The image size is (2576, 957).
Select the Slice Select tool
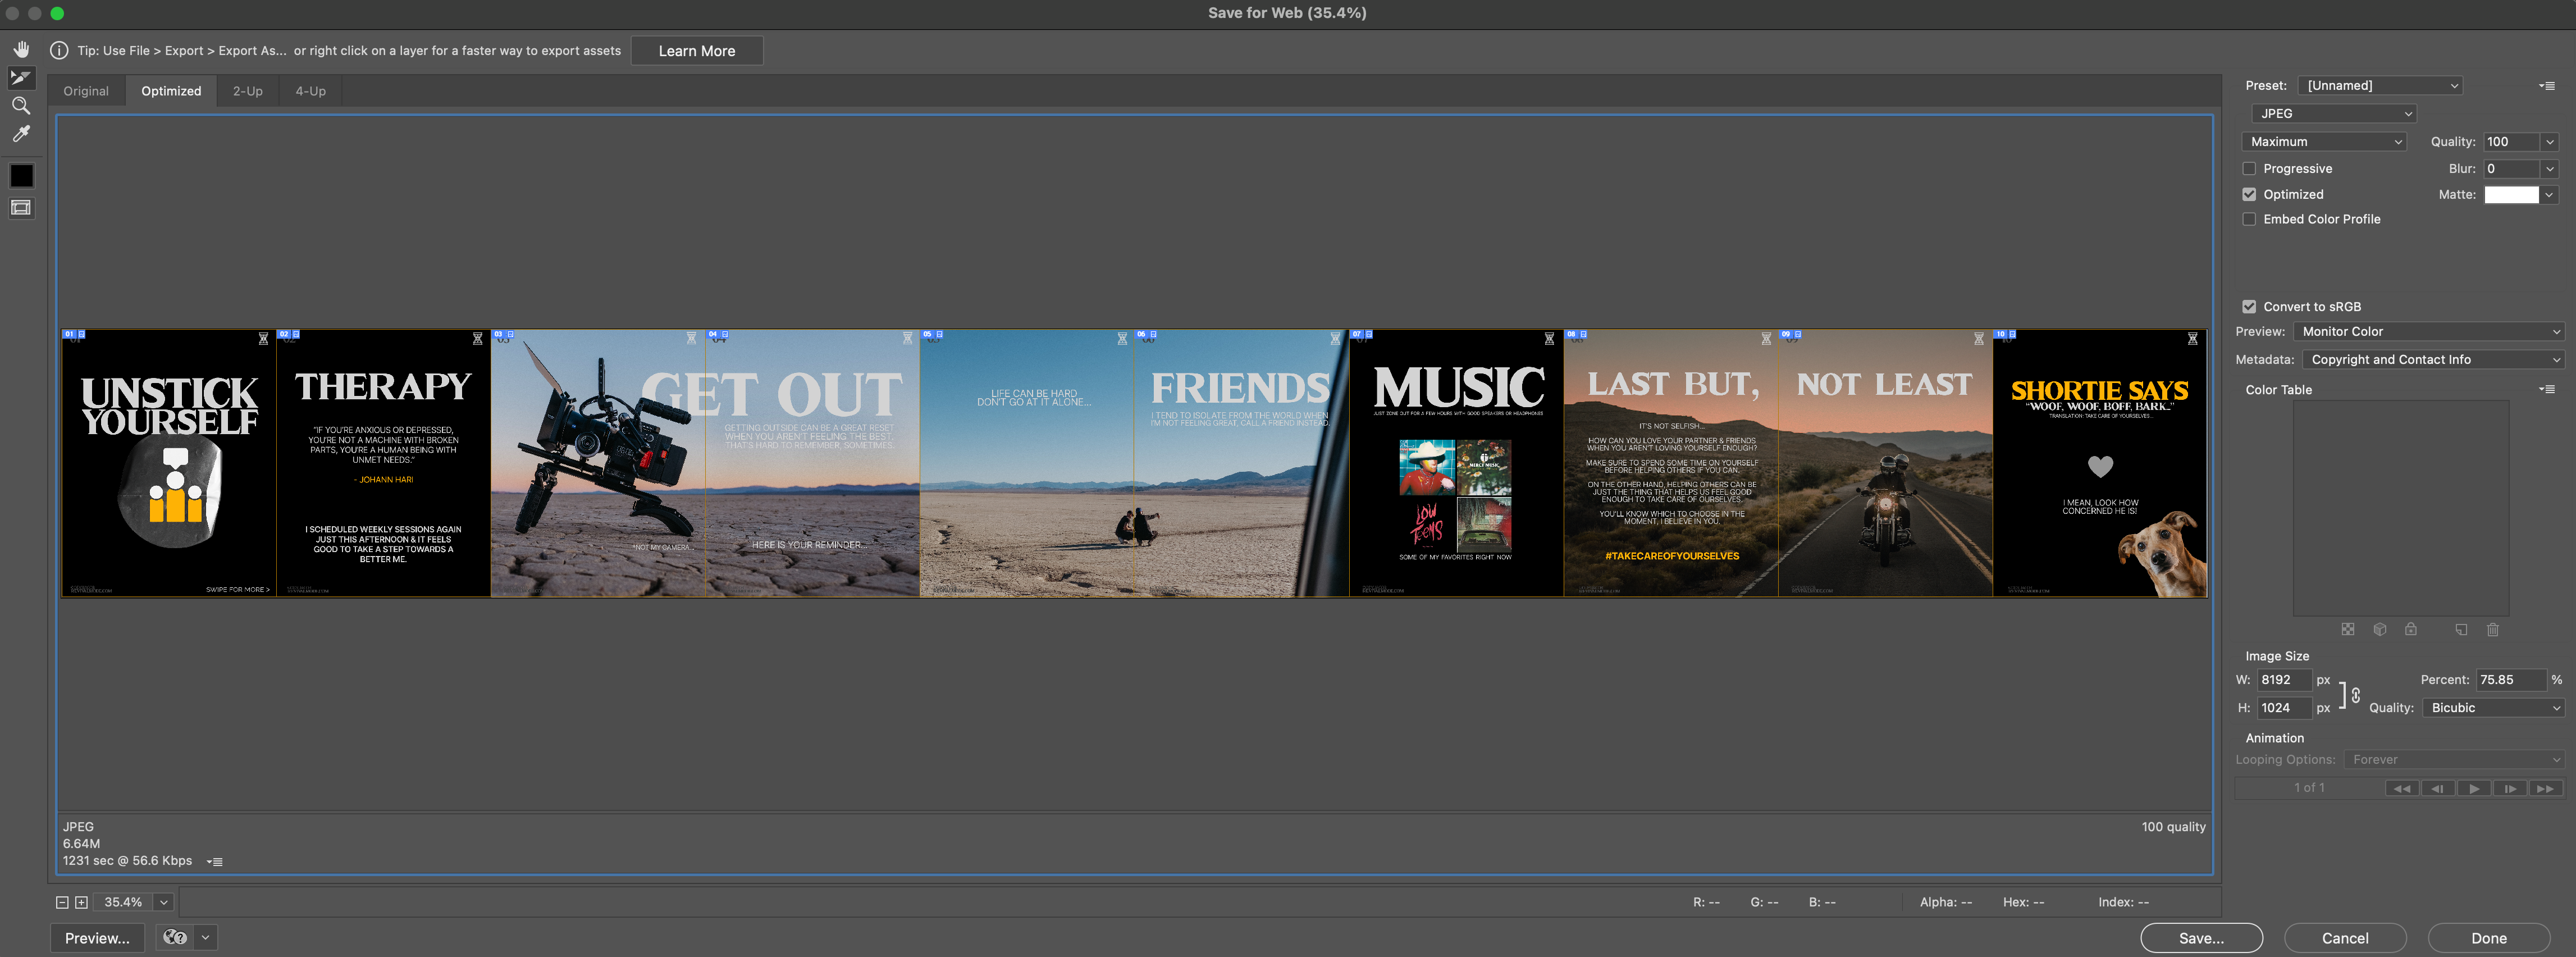point(21,77)
